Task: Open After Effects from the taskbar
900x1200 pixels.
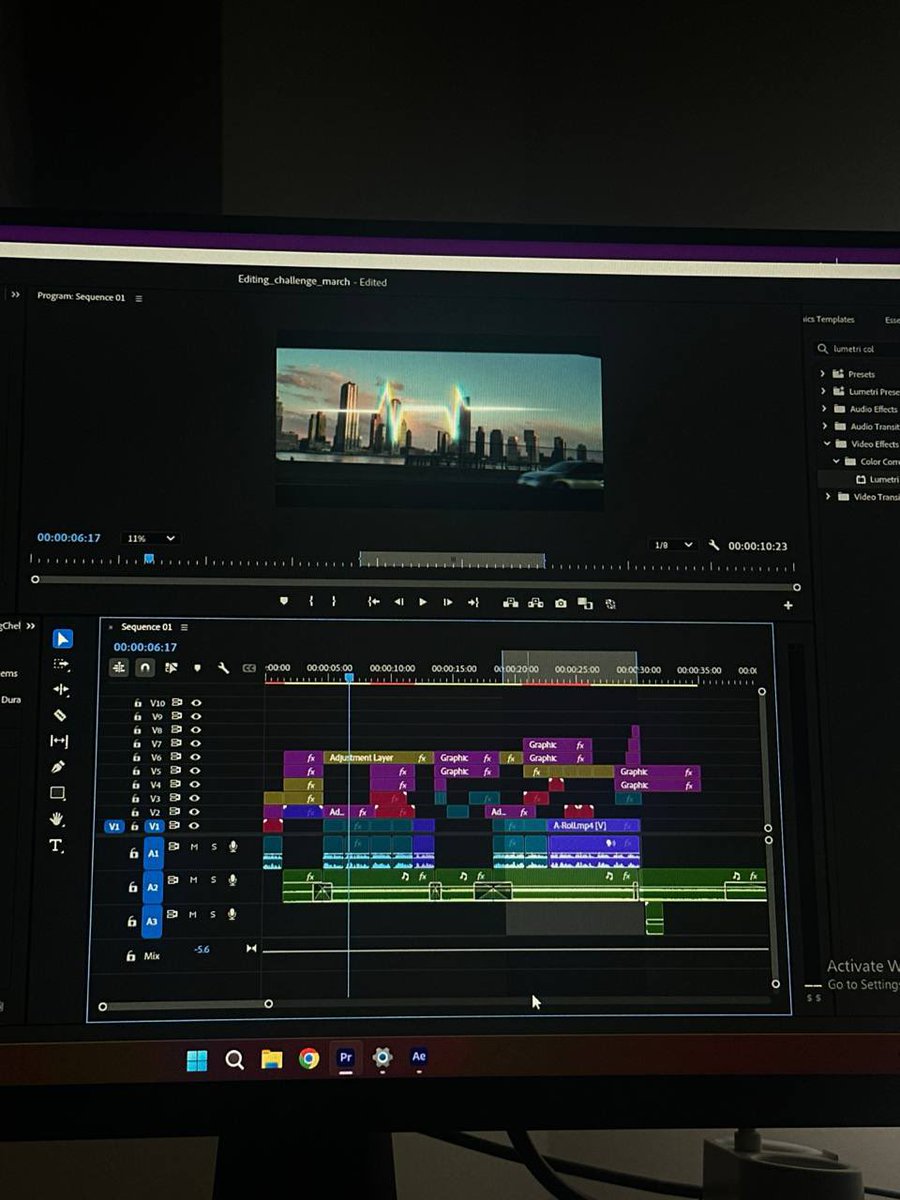Action: coord(419,1057)
